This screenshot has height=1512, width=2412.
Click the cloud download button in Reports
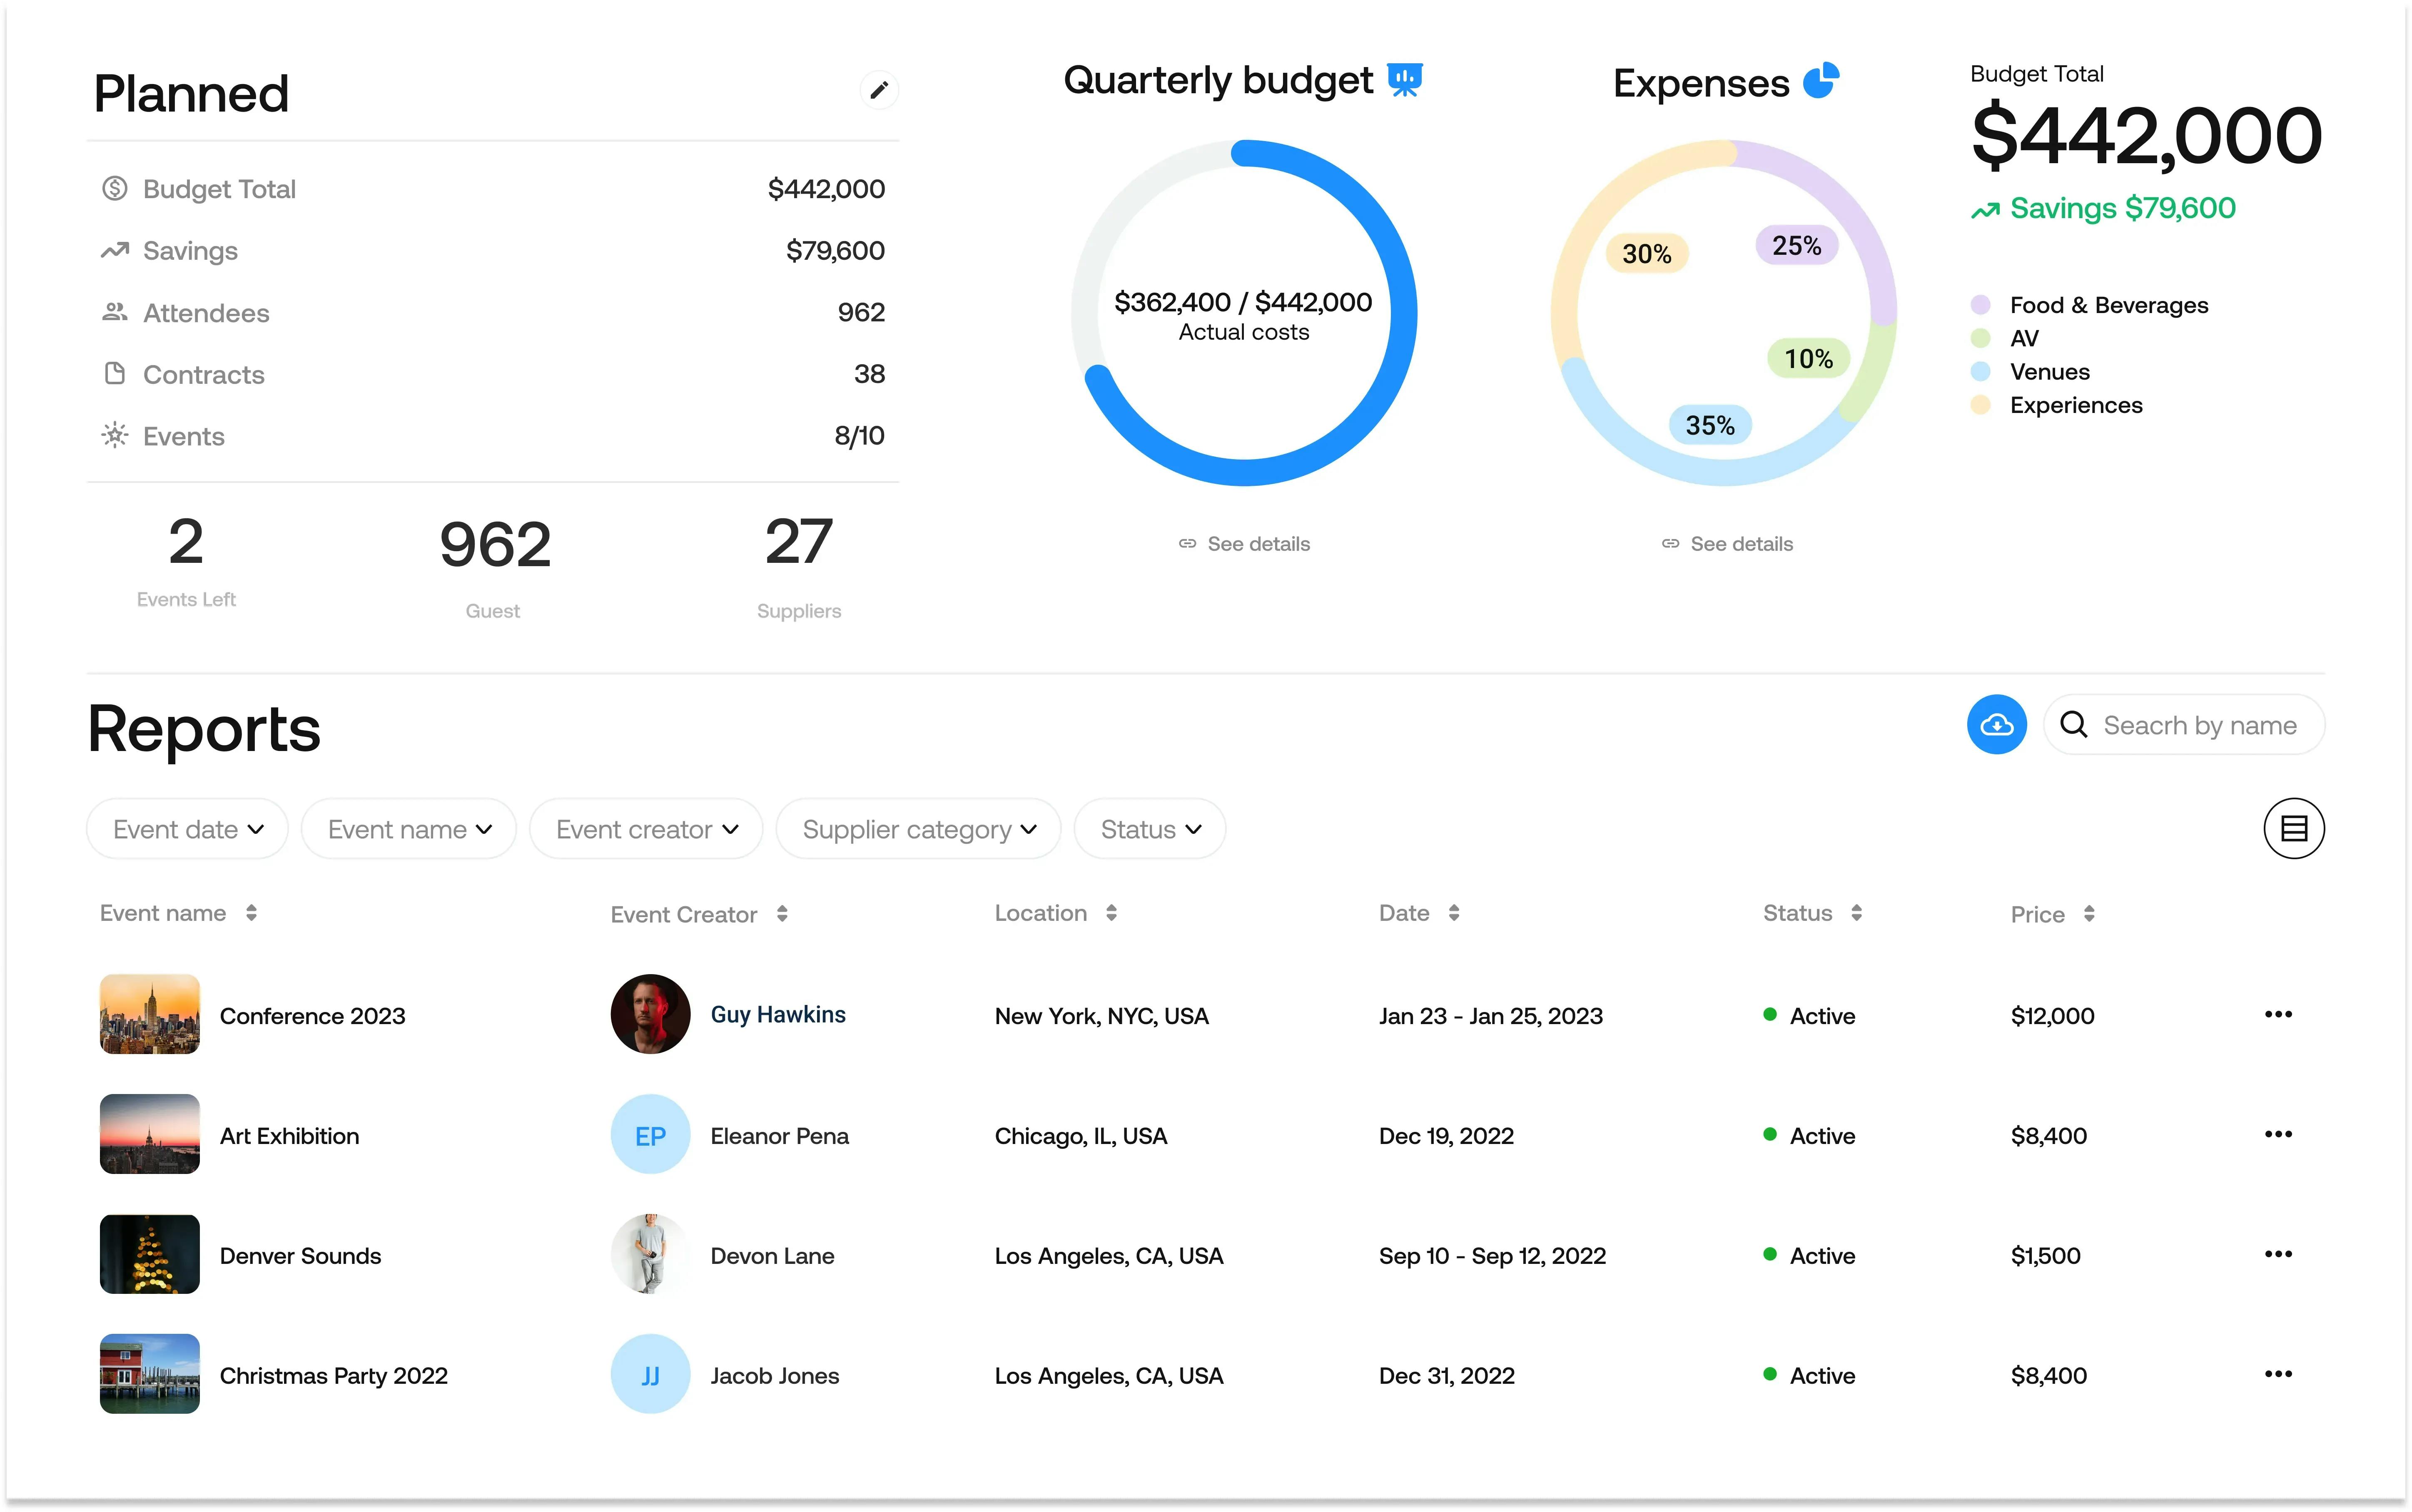[x=1996, y=724]
